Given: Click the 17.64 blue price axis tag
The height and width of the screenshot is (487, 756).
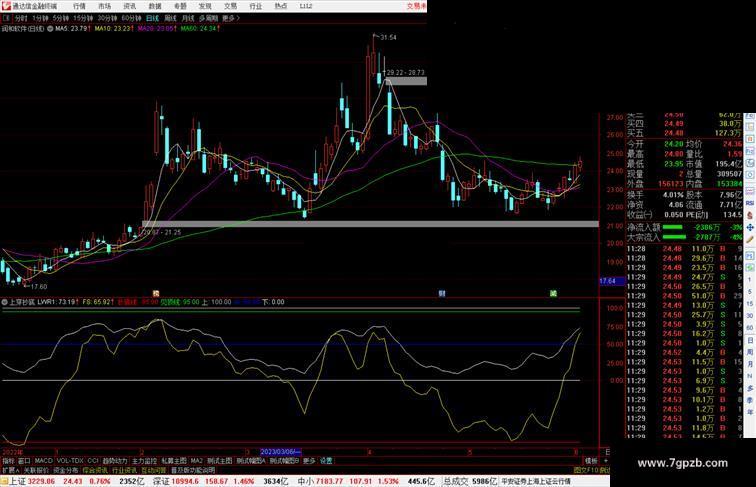Looking at the screenshot, I should coord(612,281).
